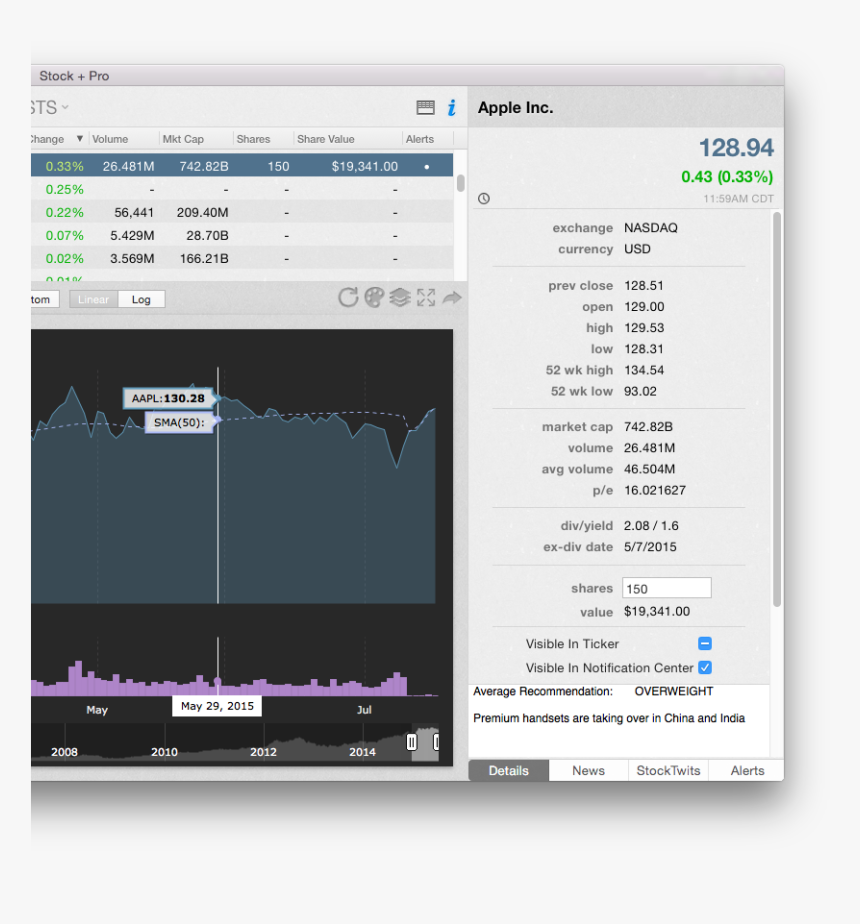This screenshot has width=860, height=924.
Task: Click the p/e value 16.021627
Action: [654, 490]
